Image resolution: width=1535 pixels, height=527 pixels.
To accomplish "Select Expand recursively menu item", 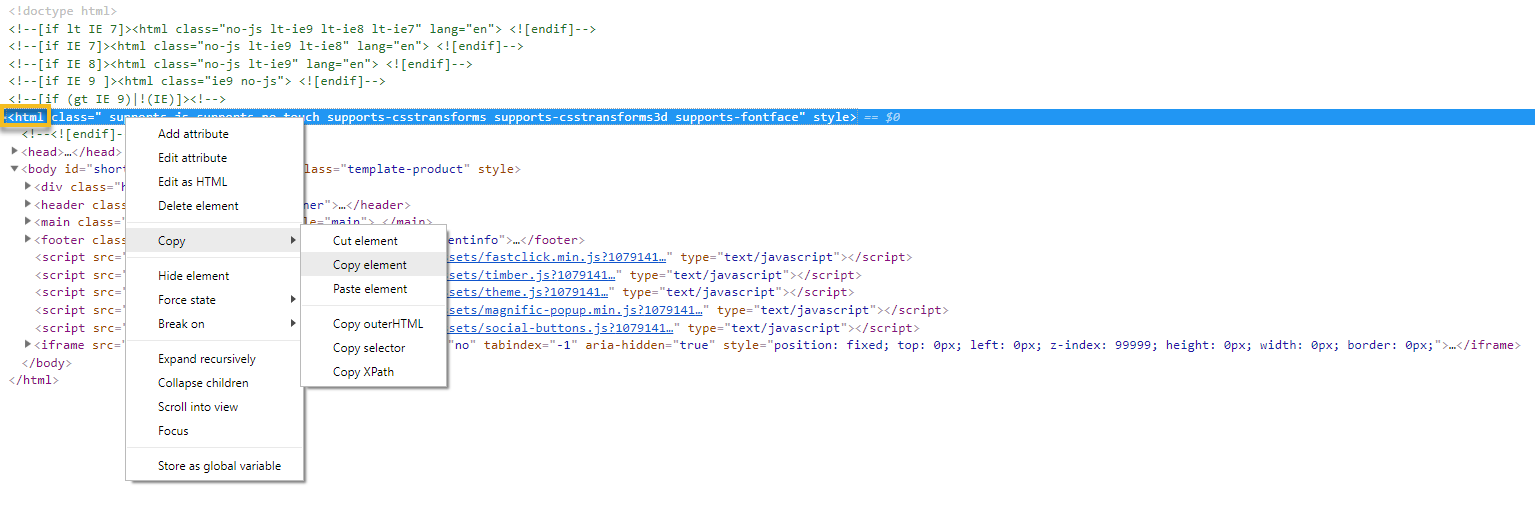I will [x=214, y=359].
